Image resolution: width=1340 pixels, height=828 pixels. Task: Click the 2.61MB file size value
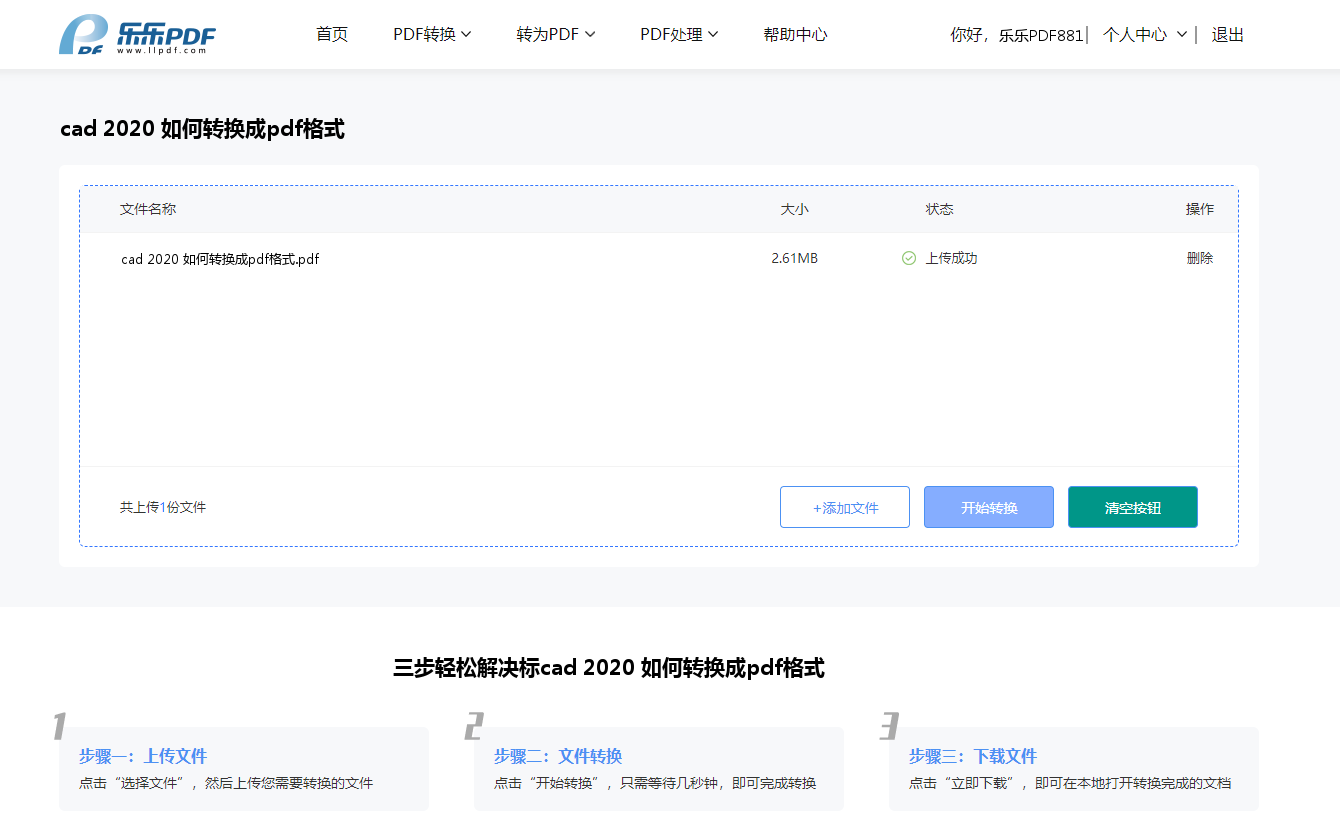pos(794,258)
